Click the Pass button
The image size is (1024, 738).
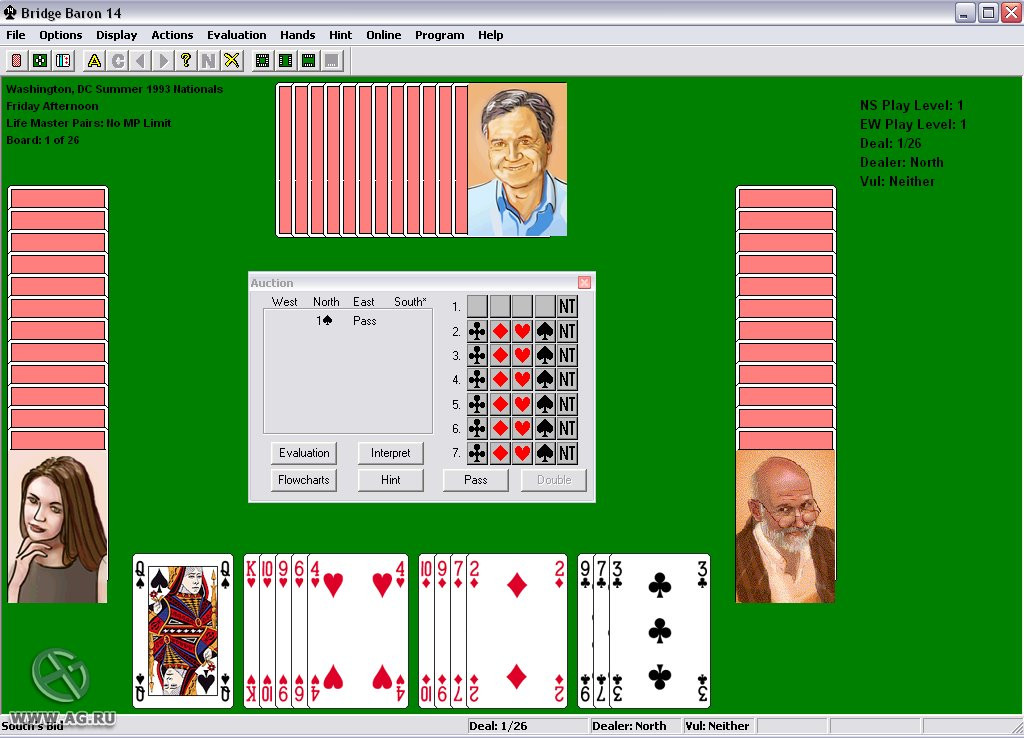pos(475,479)
